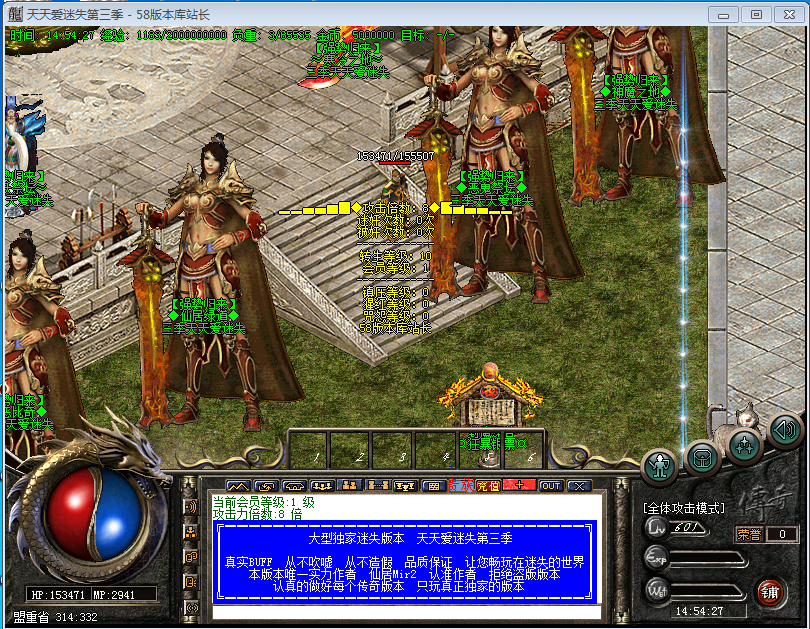Click the 充值 recharge button
This screenshot has height=629, width=810.
coord(488,485)
